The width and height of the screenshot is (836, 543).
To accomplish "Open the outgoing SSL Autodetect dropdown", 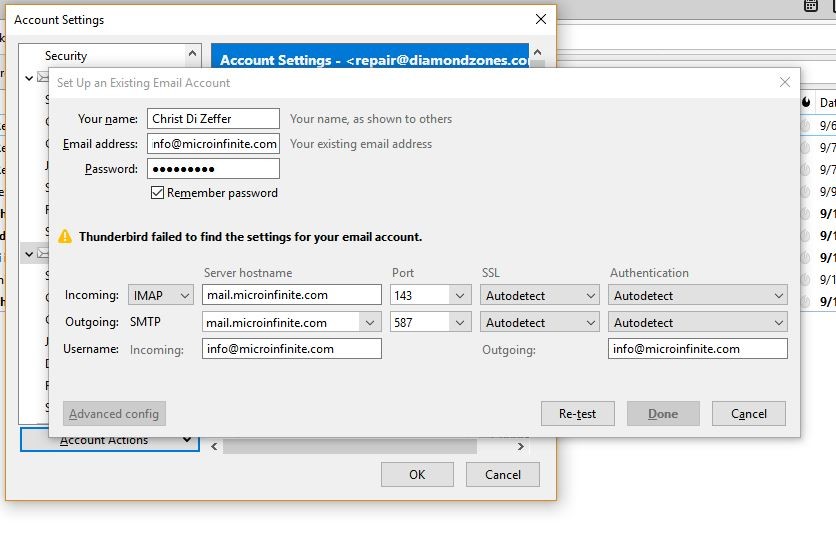I will click(540, 322).
